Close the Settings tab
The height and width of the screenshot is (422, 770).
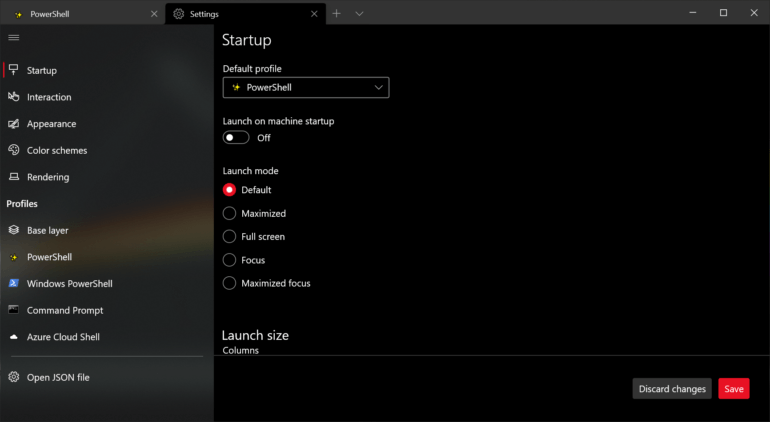[314, 14]
